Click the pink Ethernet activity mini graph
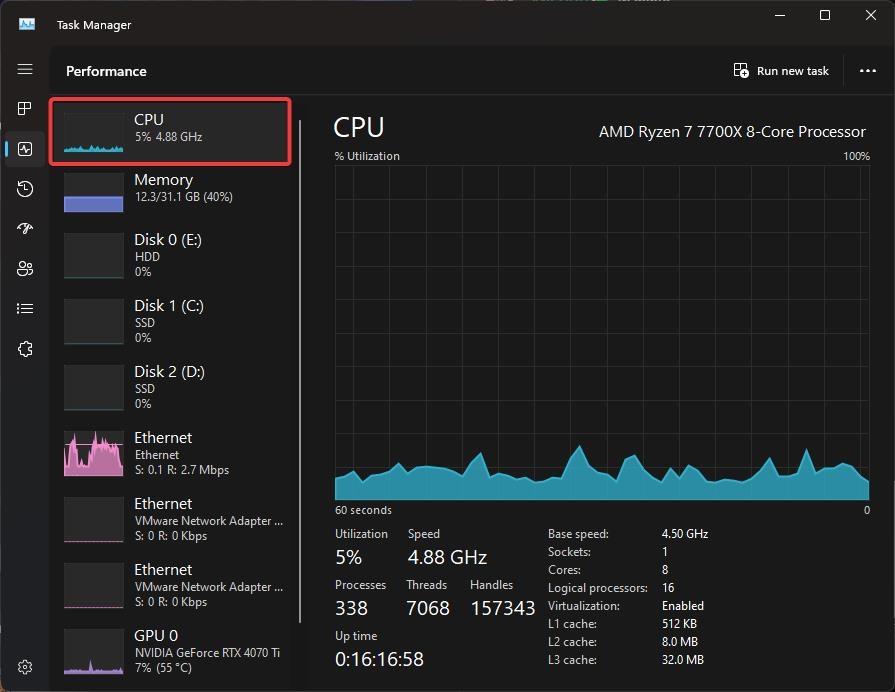 pyautogui.click(x=94, y=453)
